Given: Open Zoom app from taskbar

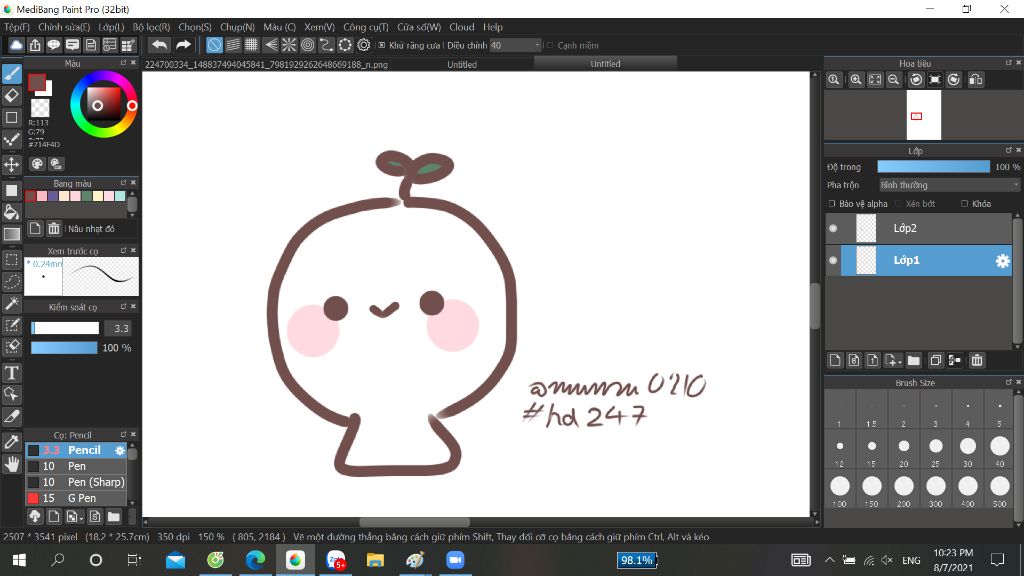Looking at the screenshot, I should 455,560.
